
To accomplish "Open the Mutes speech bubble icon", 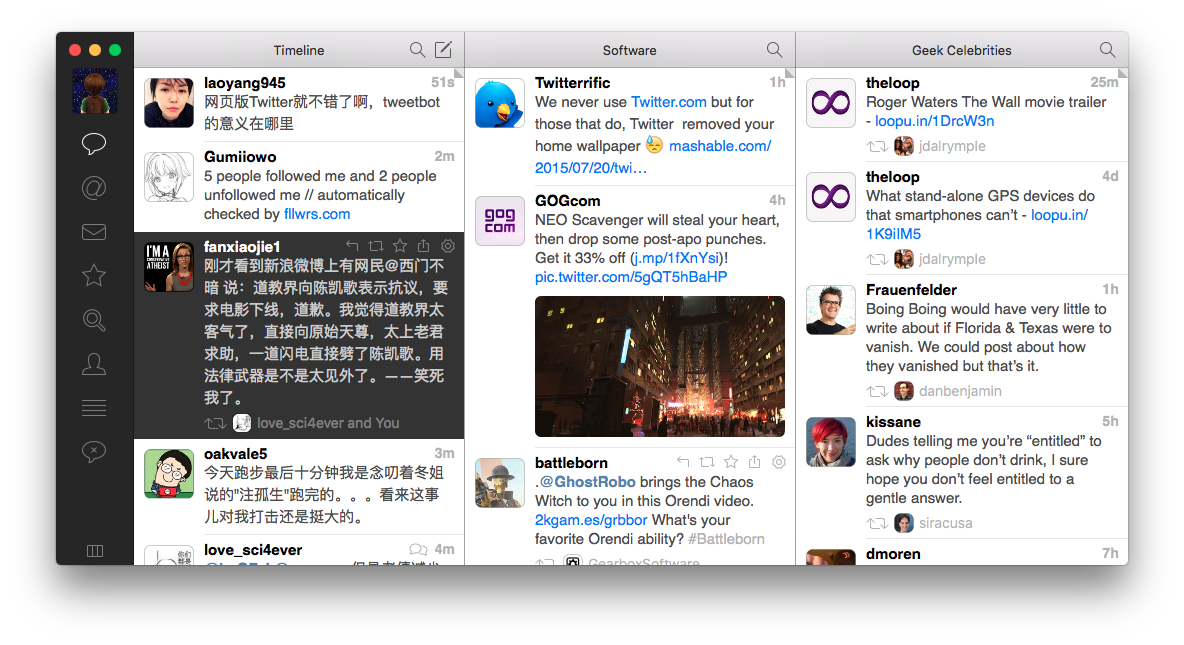I will tap(94, 452).
